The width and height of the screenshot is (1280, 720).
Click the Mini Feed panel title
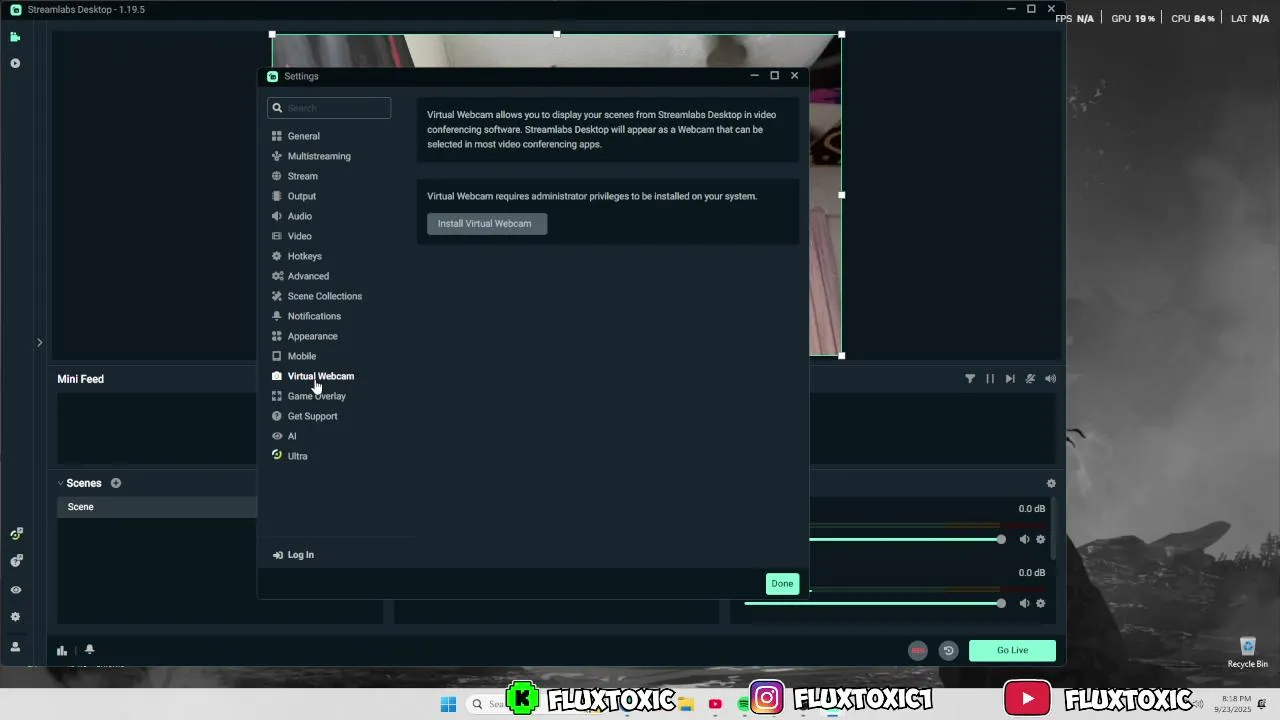(80, 379)
